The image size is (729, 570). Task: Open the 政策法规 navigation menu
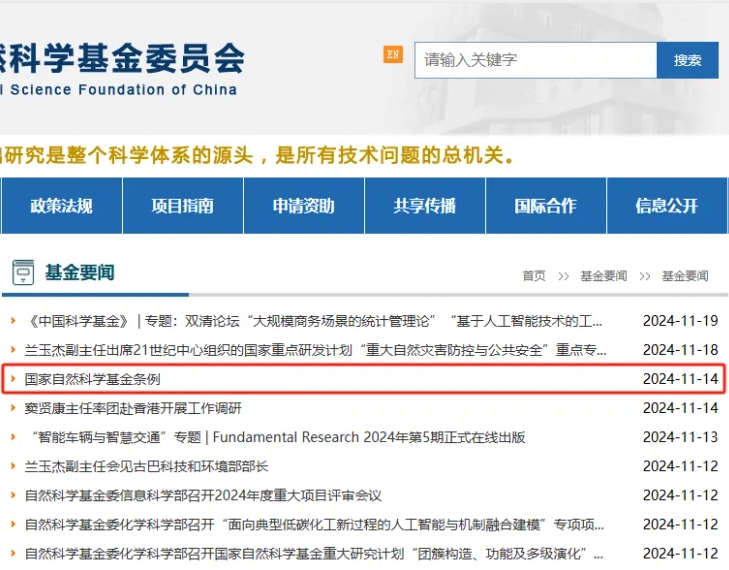point(61,206)
